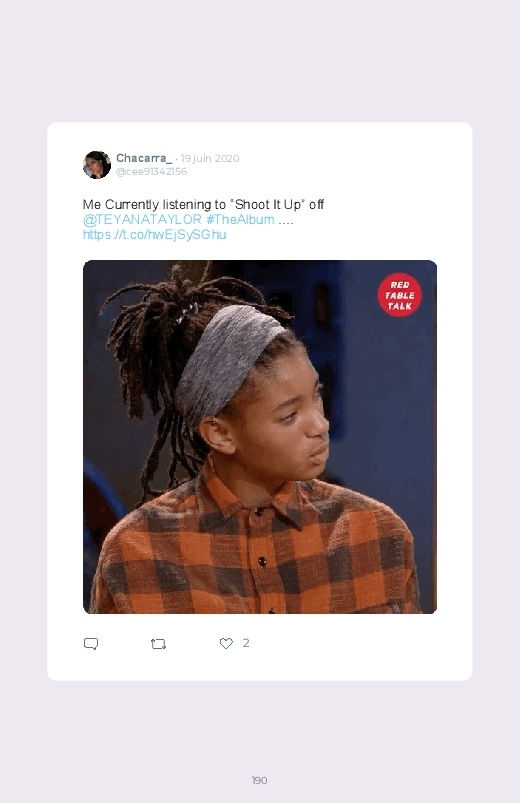Click the plaid shirt in the GIF
Image resolution: width=520 pixels, height=803 pixels.
point(256,553)
